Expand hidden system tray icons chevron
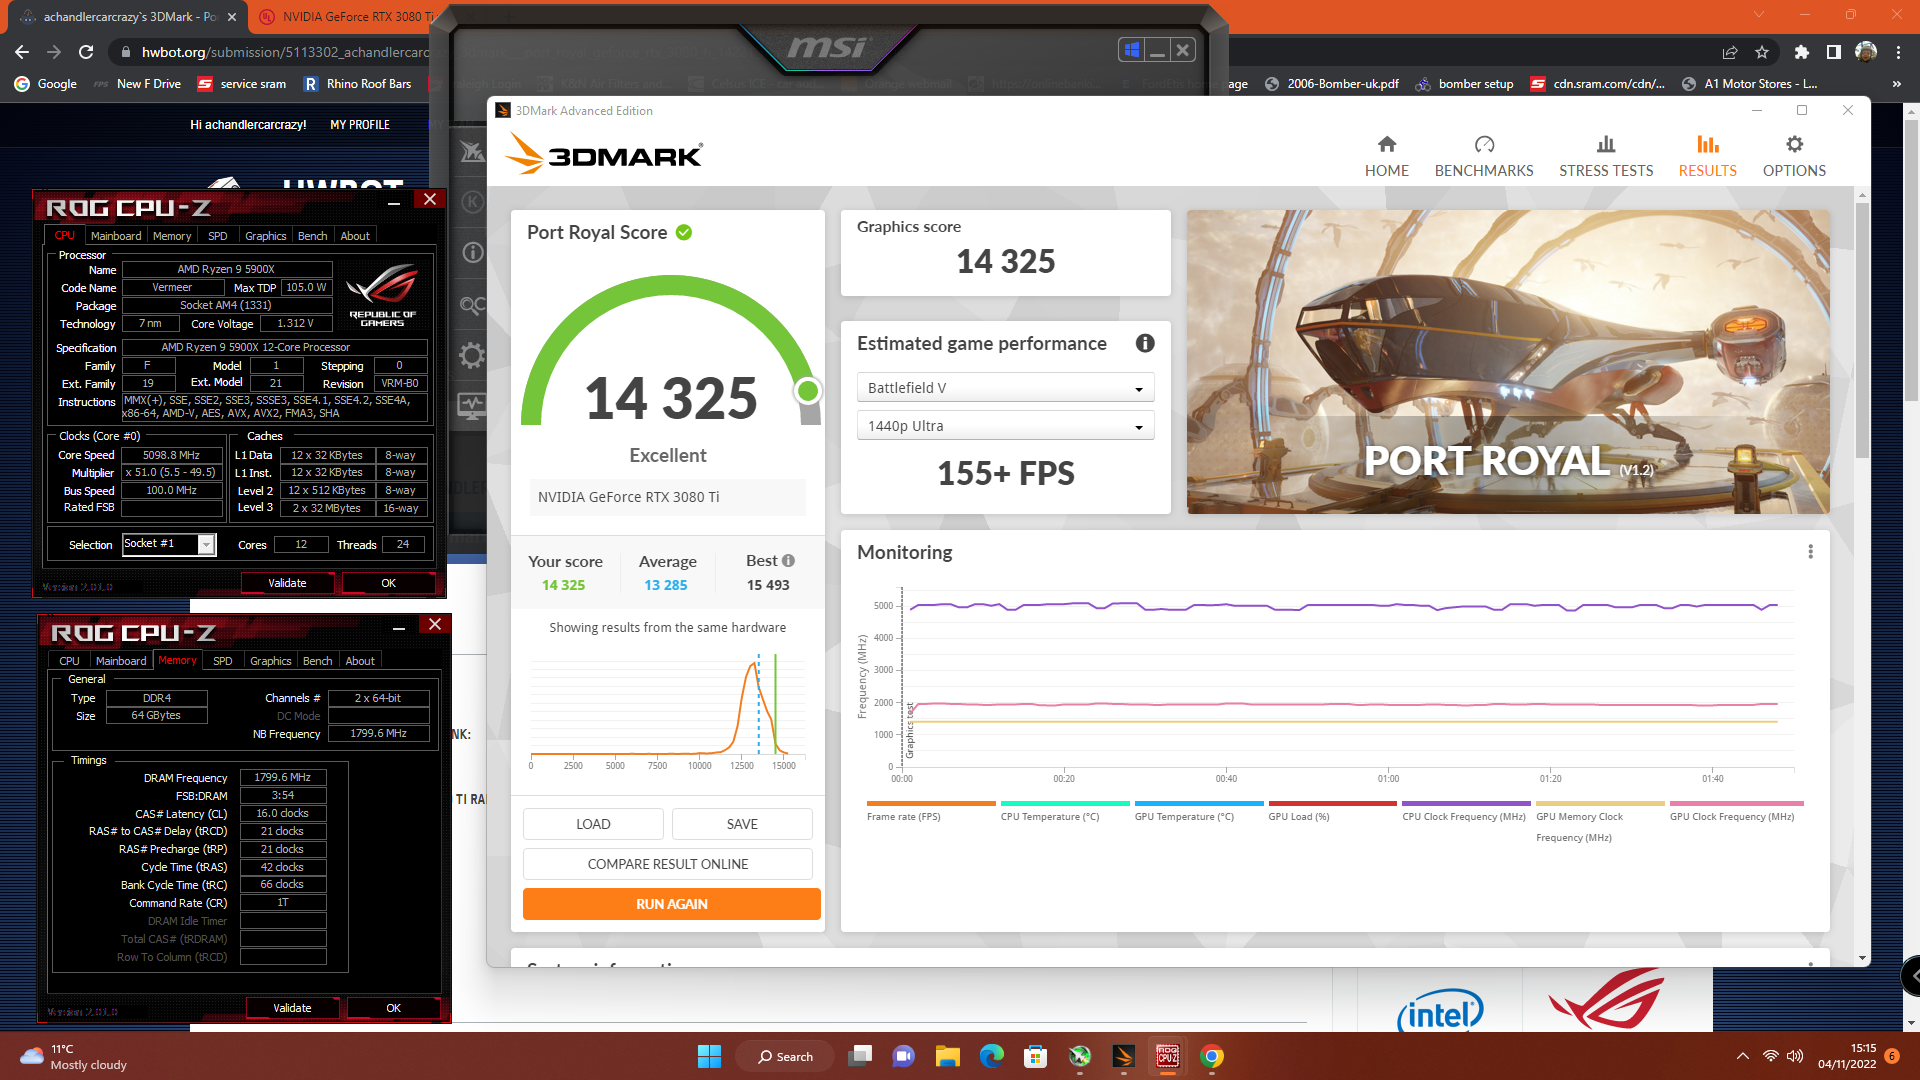The image size is (1920, 1080). click(1743, 1056)
